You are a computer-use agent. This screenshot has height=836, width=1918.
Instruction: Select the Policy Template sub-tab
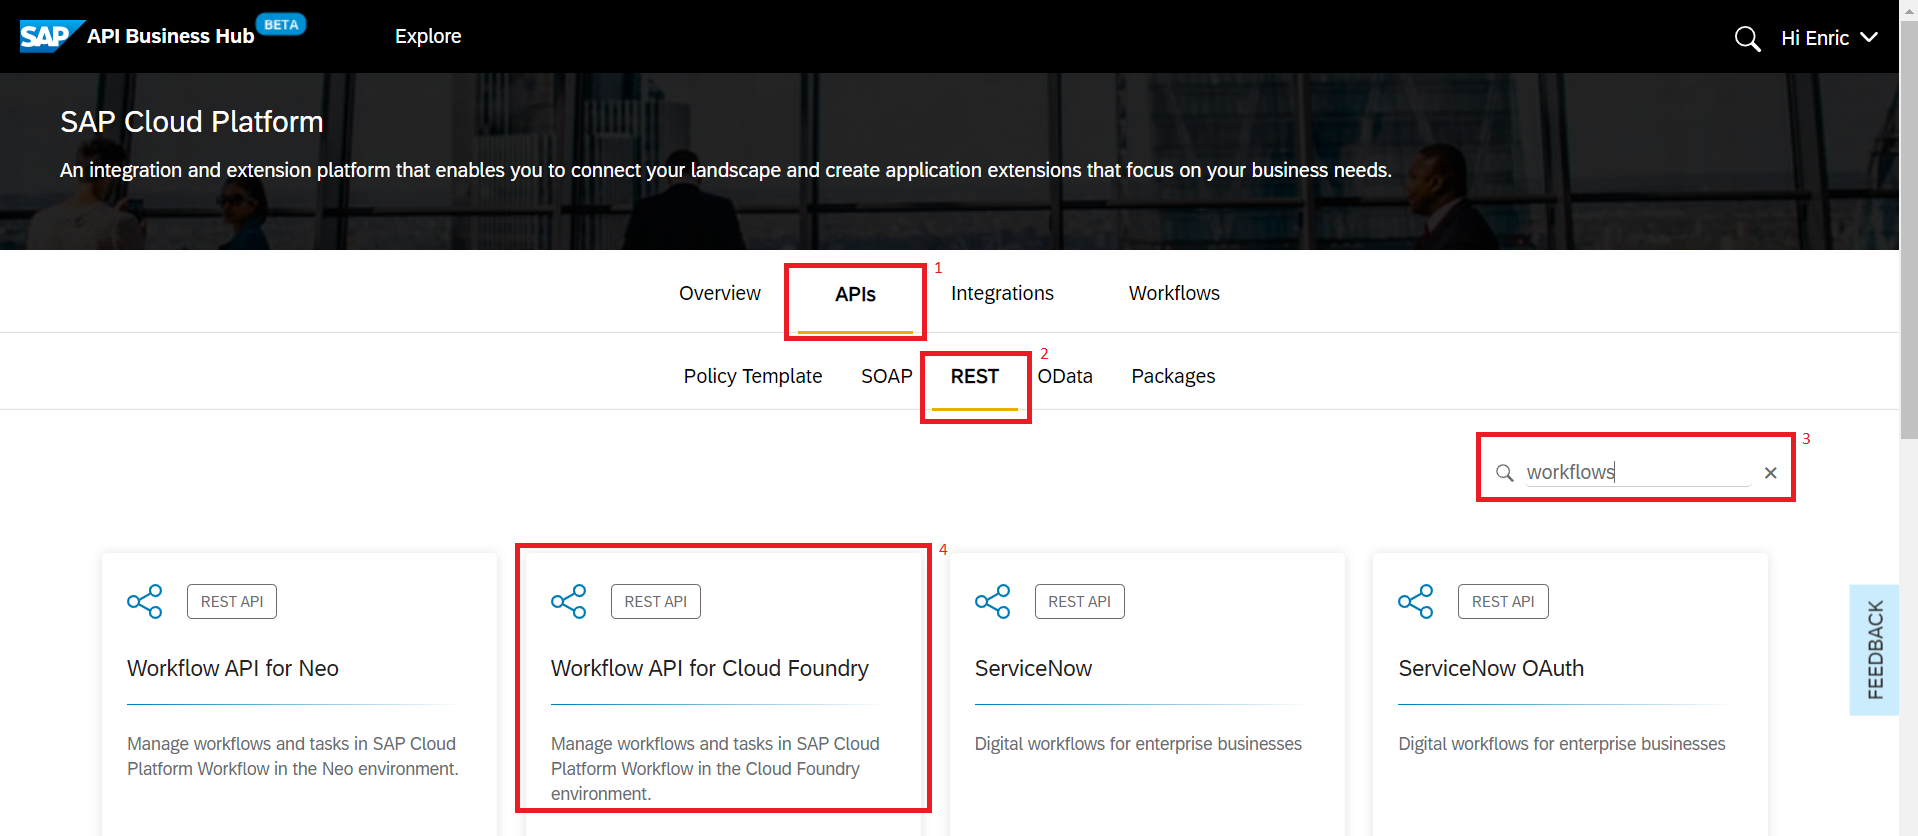coord(753,376)
